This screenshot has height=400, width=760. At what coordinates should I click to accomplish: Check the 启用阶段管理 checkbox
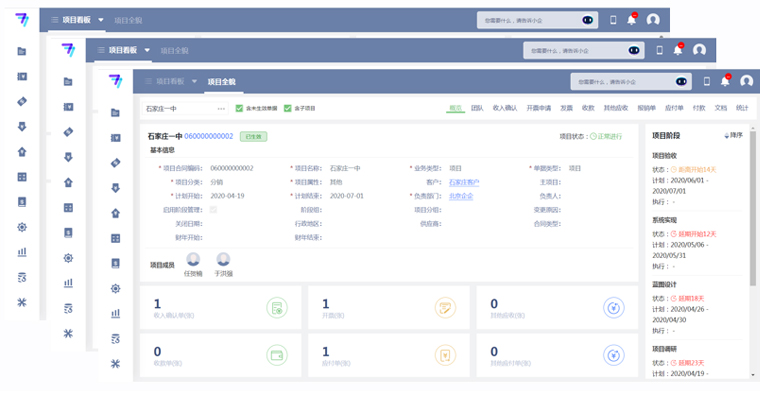[x=214, y=210]
